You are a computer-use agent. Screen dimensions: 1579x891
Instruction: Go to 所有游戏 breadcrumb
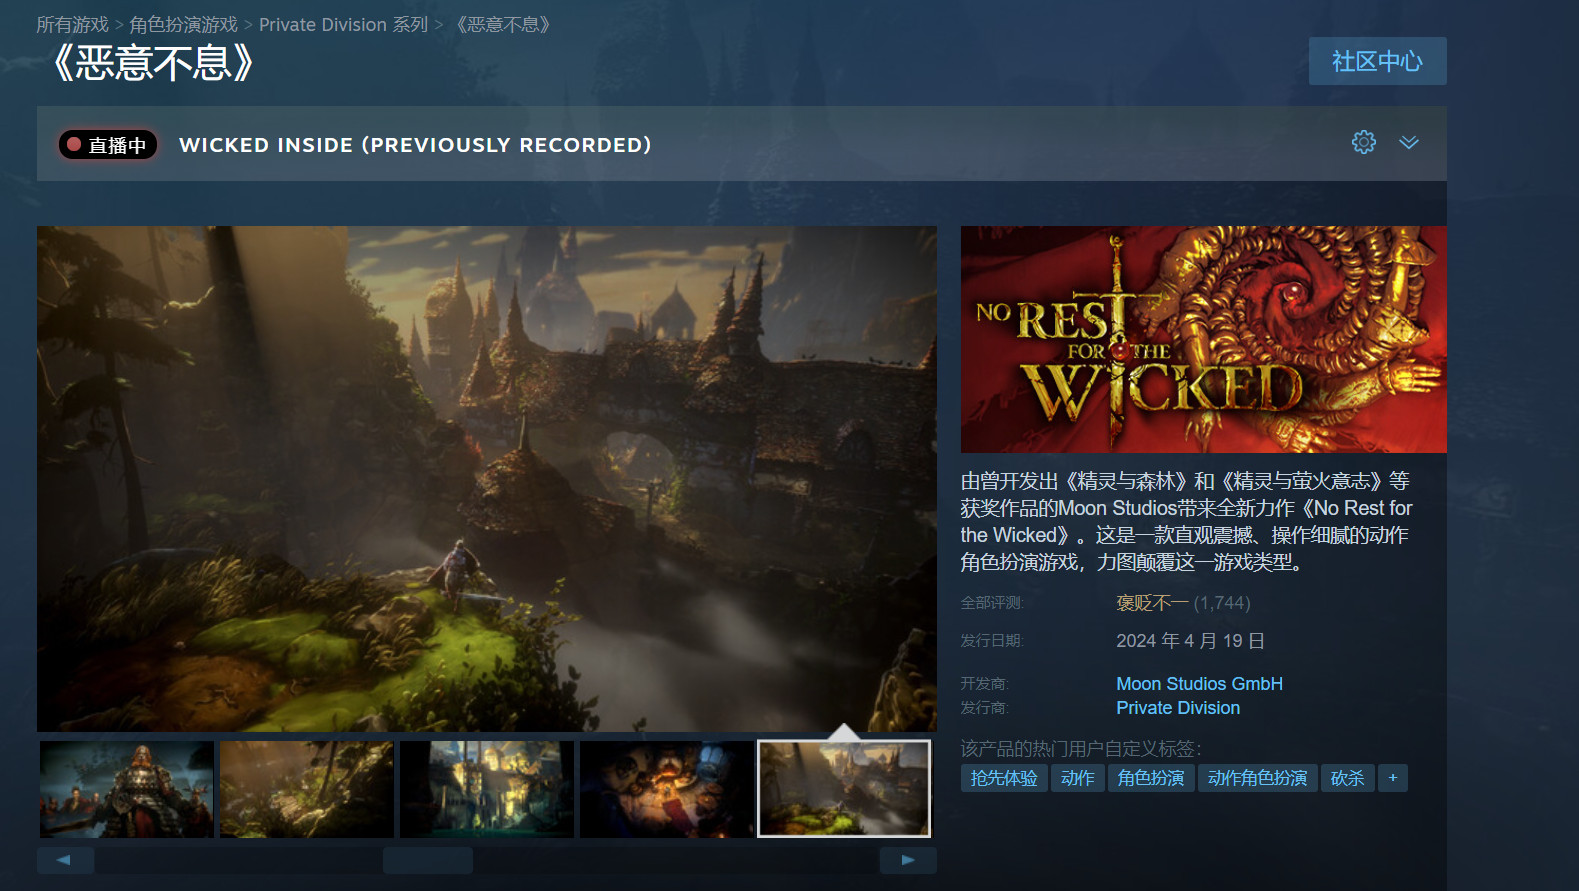(x=72, y=25)
